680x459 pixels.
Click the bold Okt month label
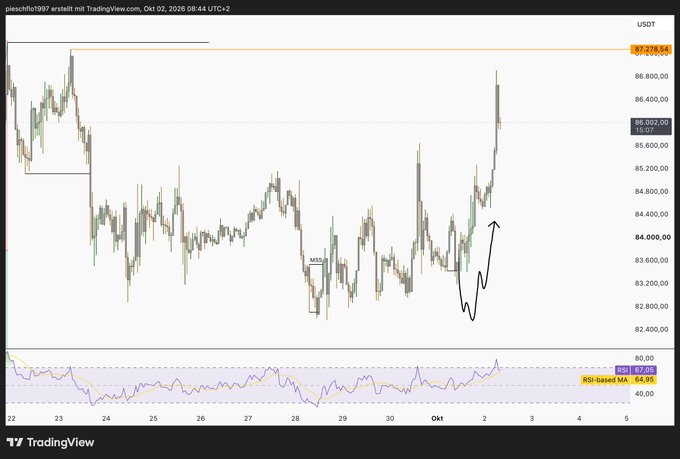[437, 419]
